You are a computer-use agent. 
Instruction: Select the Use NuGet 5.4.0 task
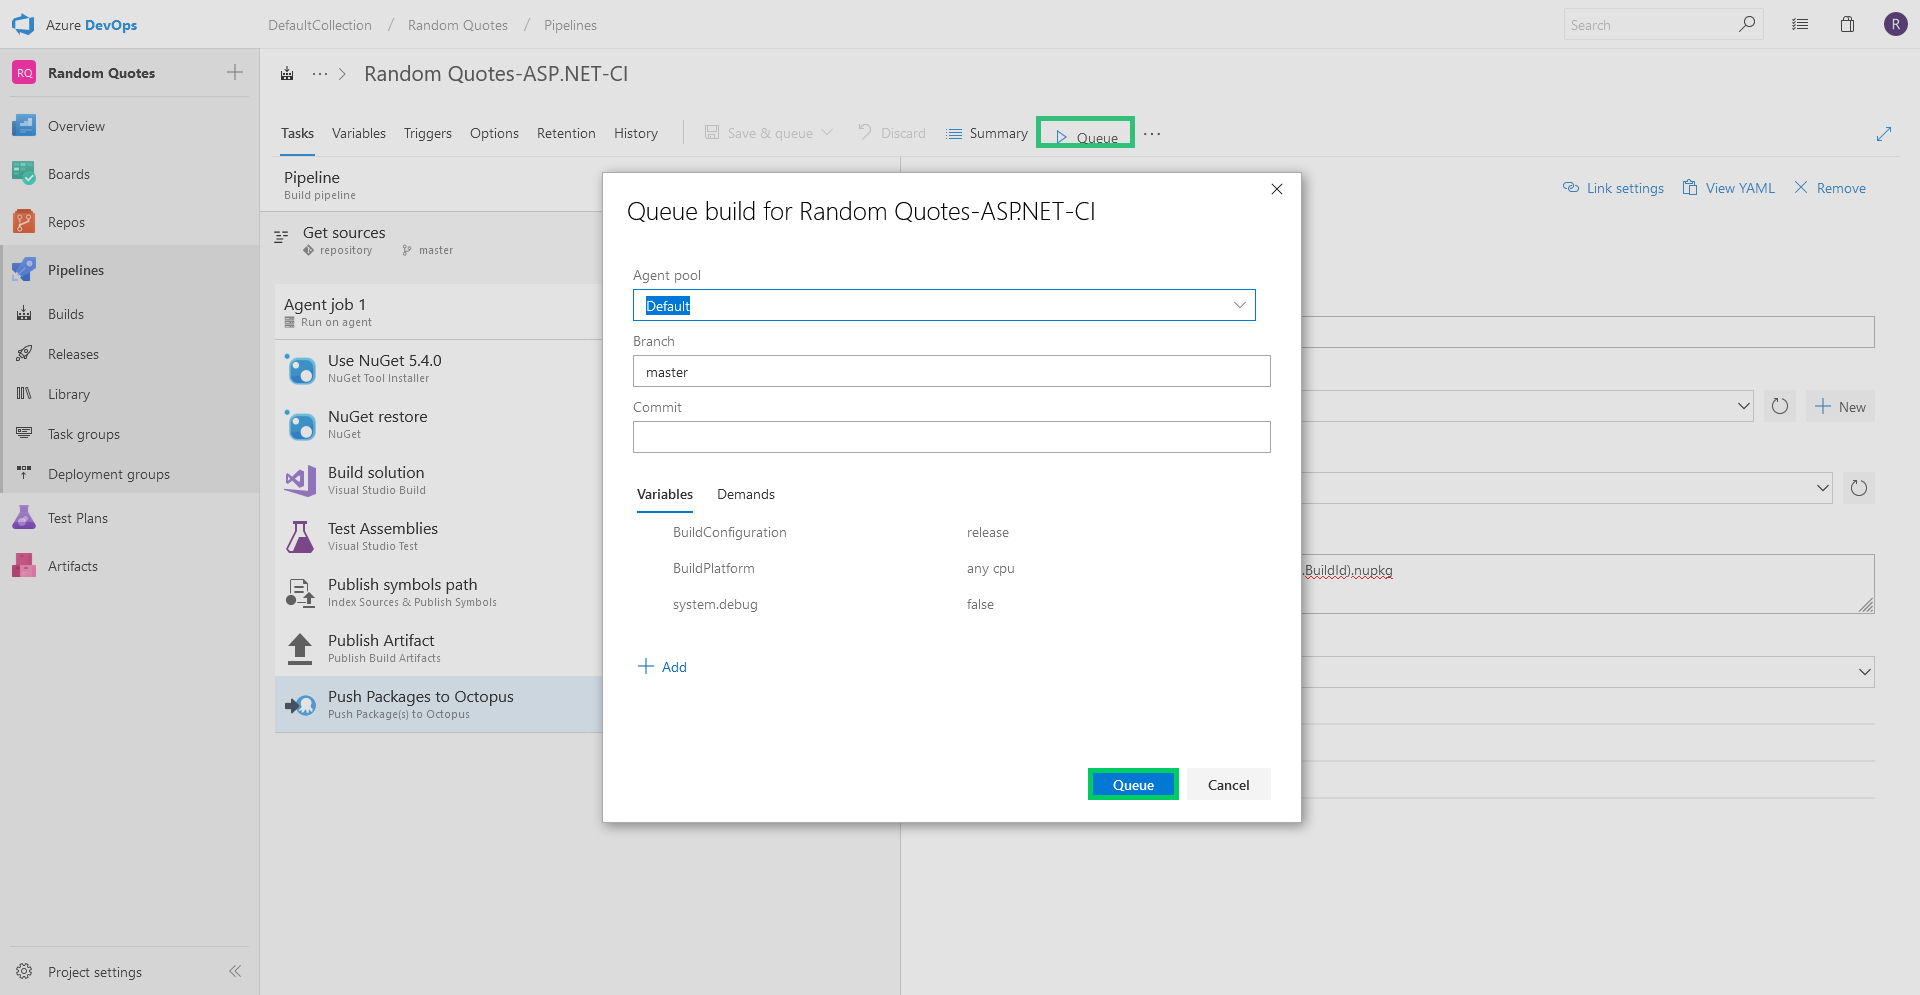click(438, 368)
